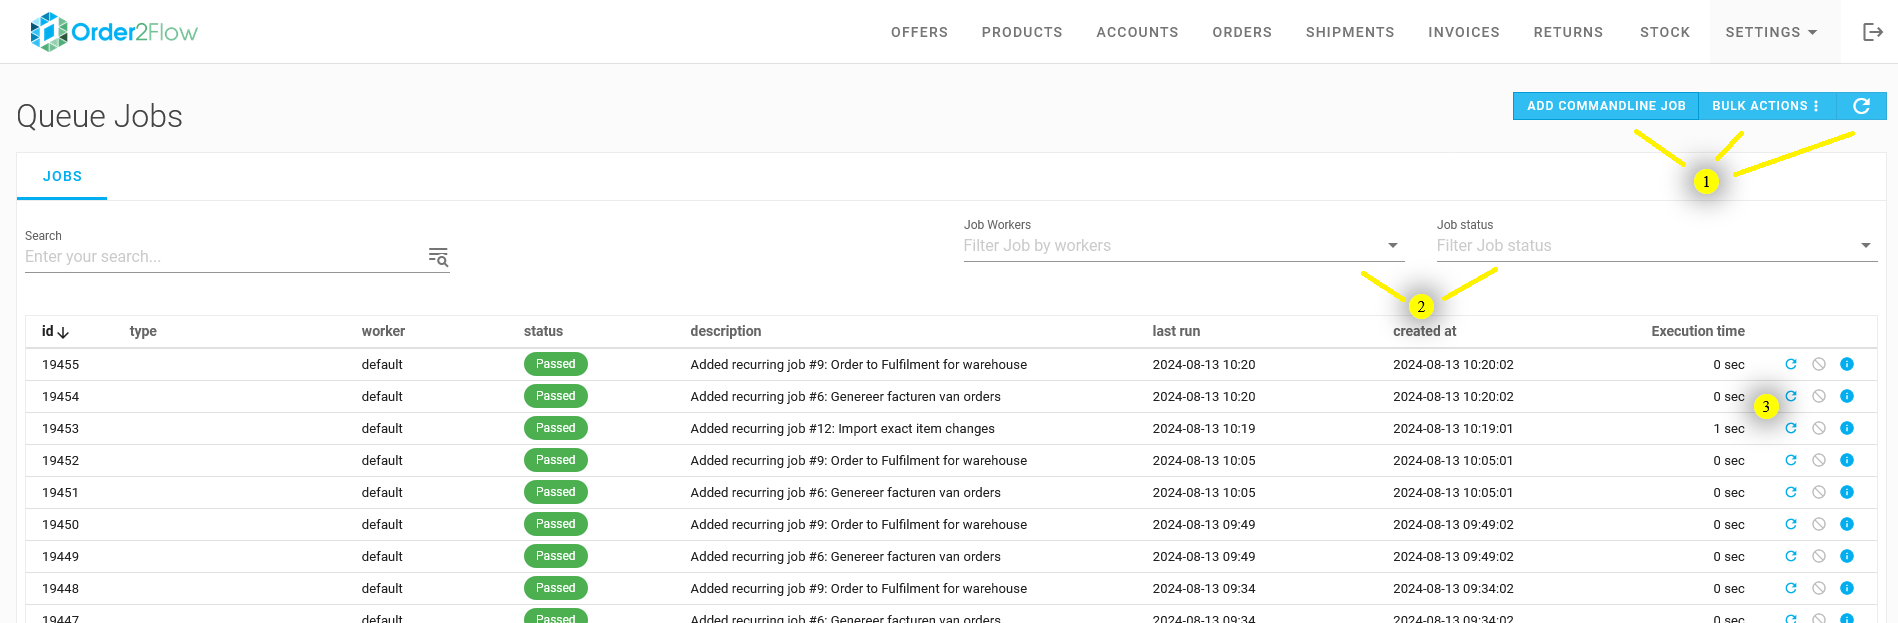Viewport: 1898px width, 623px height.
Task: Expand the Settings menu
Action: coord(1770,32)
